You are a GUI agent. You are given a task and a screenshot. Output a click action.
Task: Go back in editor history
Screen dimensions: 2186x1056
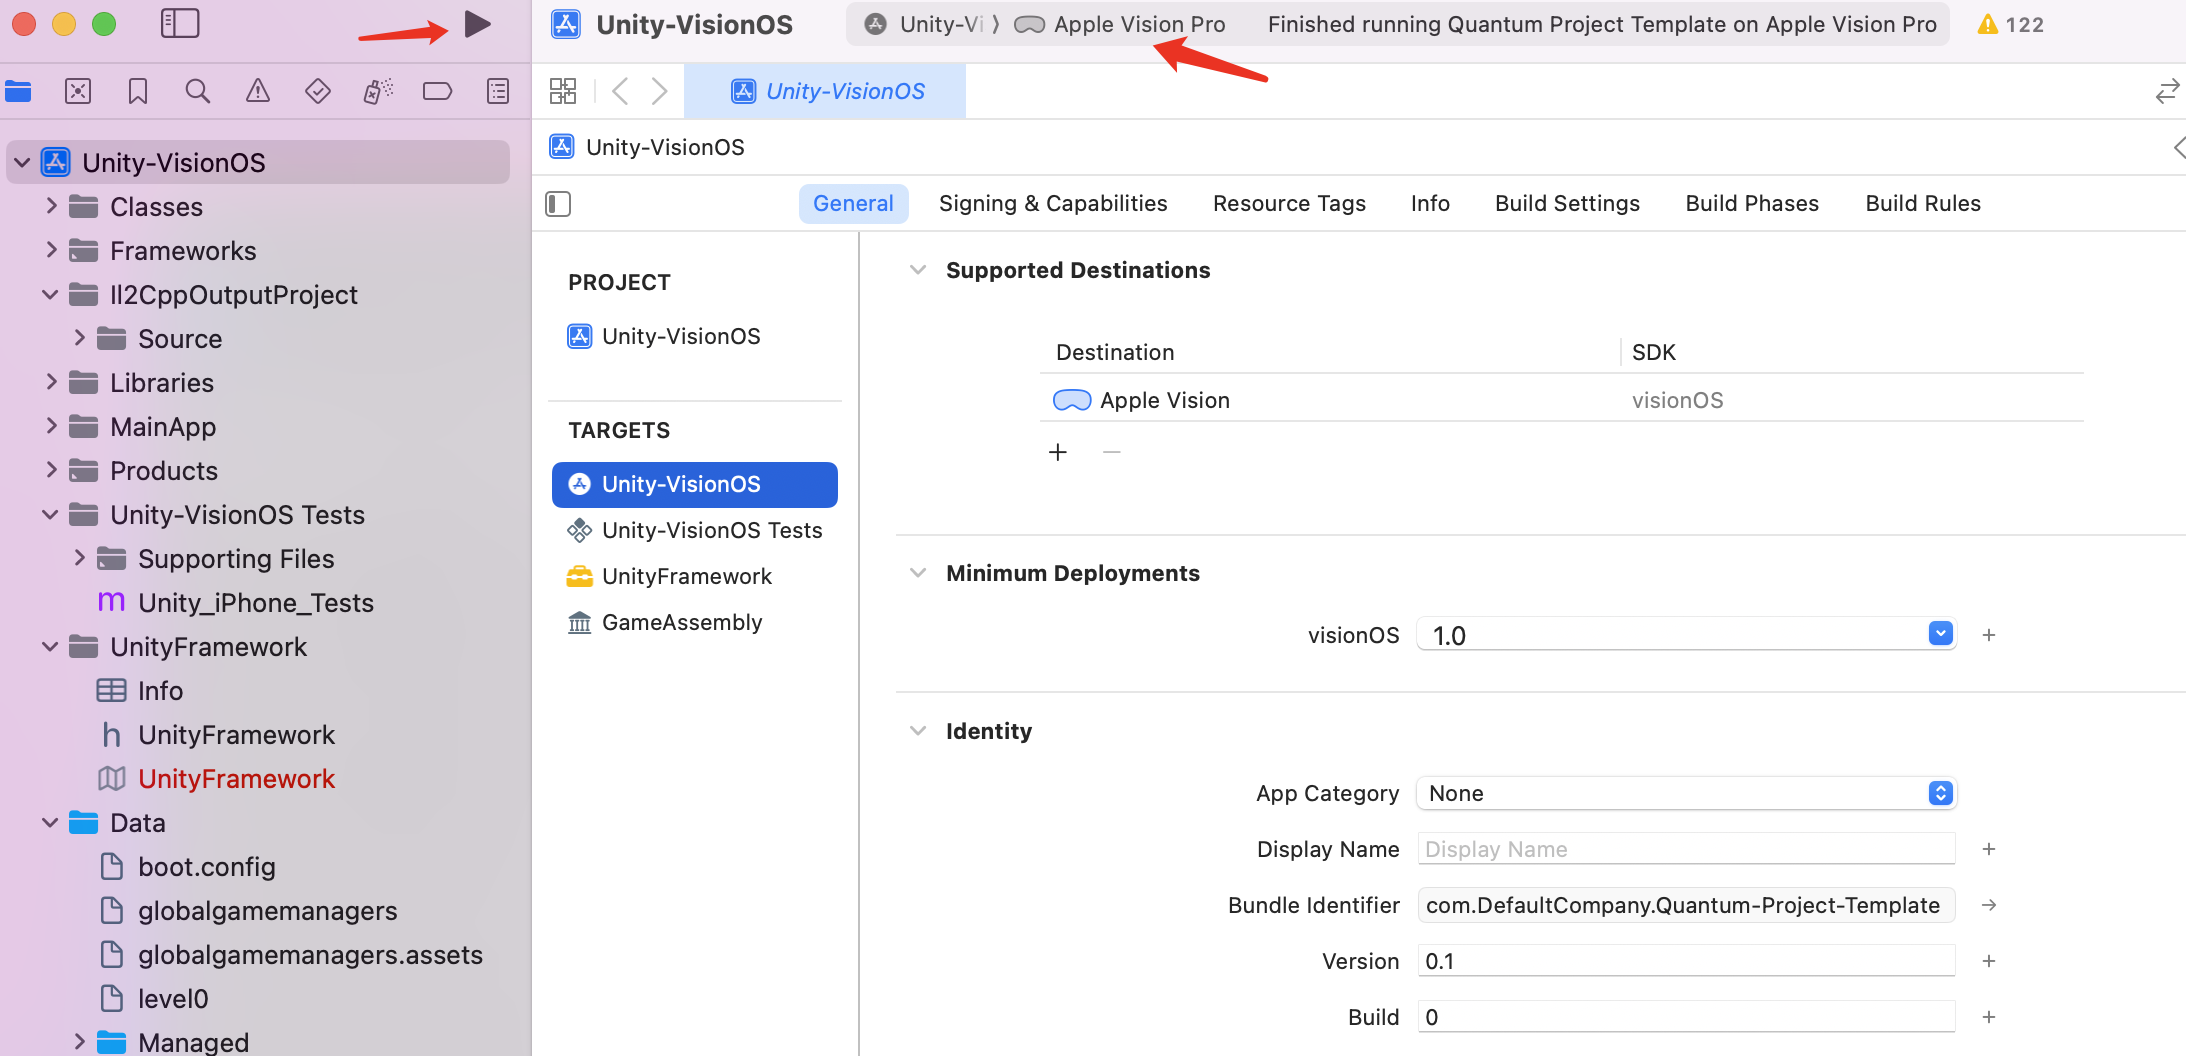coord(620,91)
